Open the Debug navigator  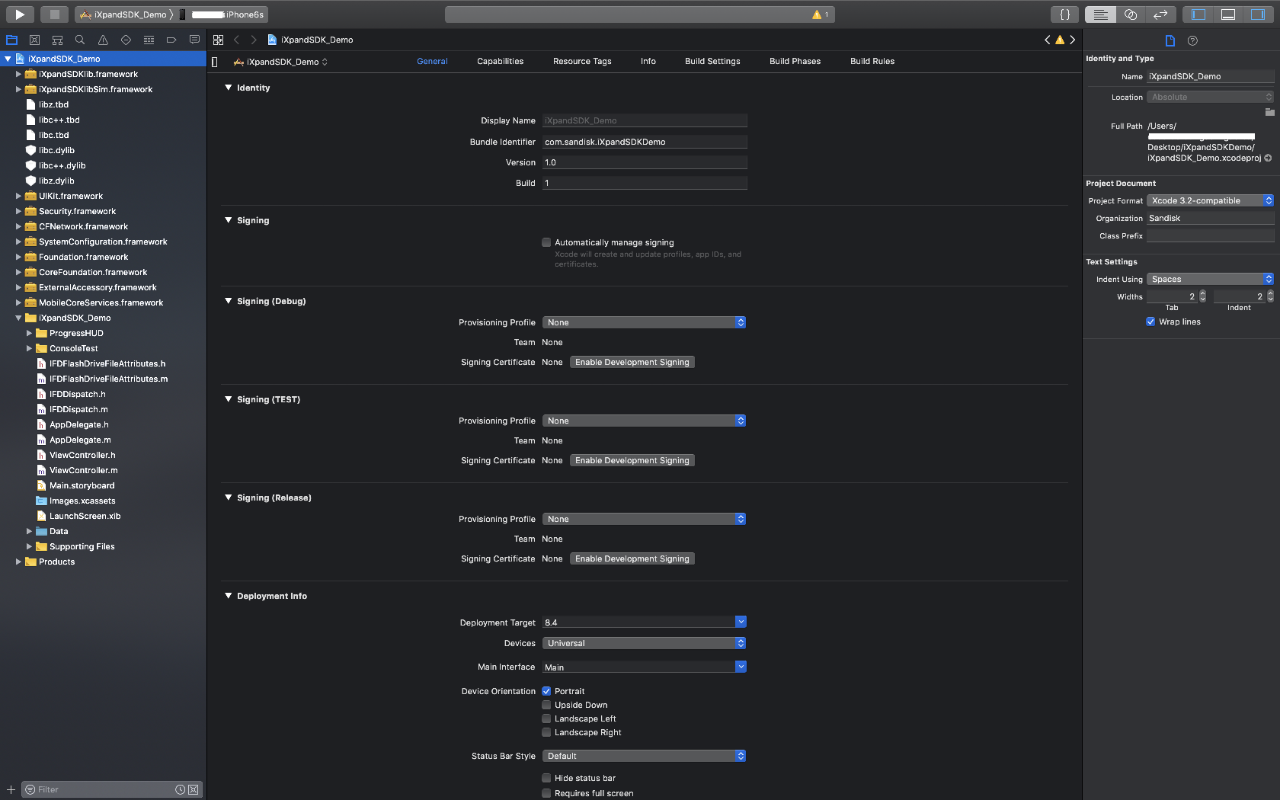click(x=148, y=40)
